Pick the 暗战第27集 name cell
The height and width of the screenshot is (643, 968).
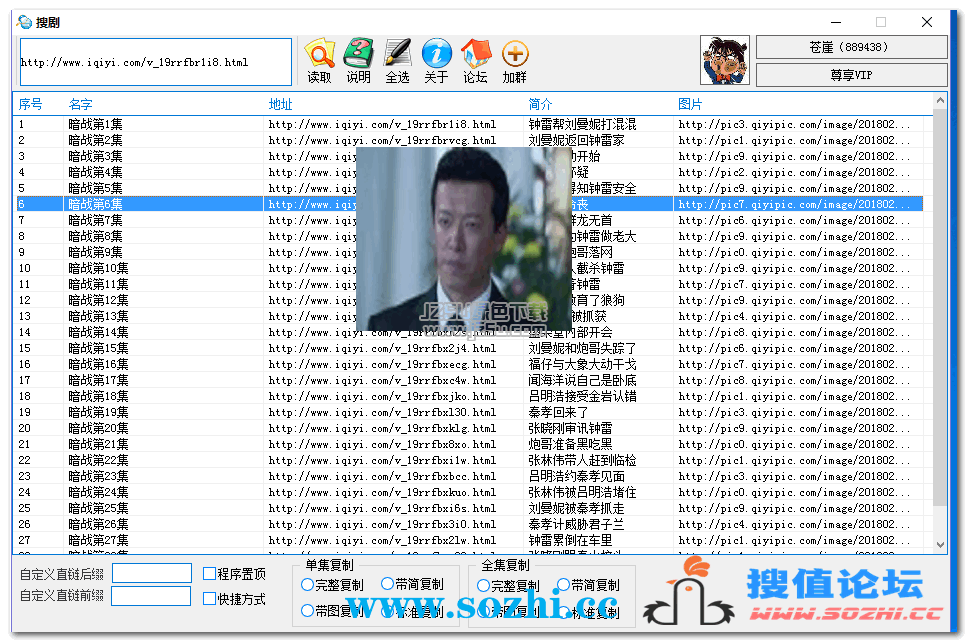point(98,541)
